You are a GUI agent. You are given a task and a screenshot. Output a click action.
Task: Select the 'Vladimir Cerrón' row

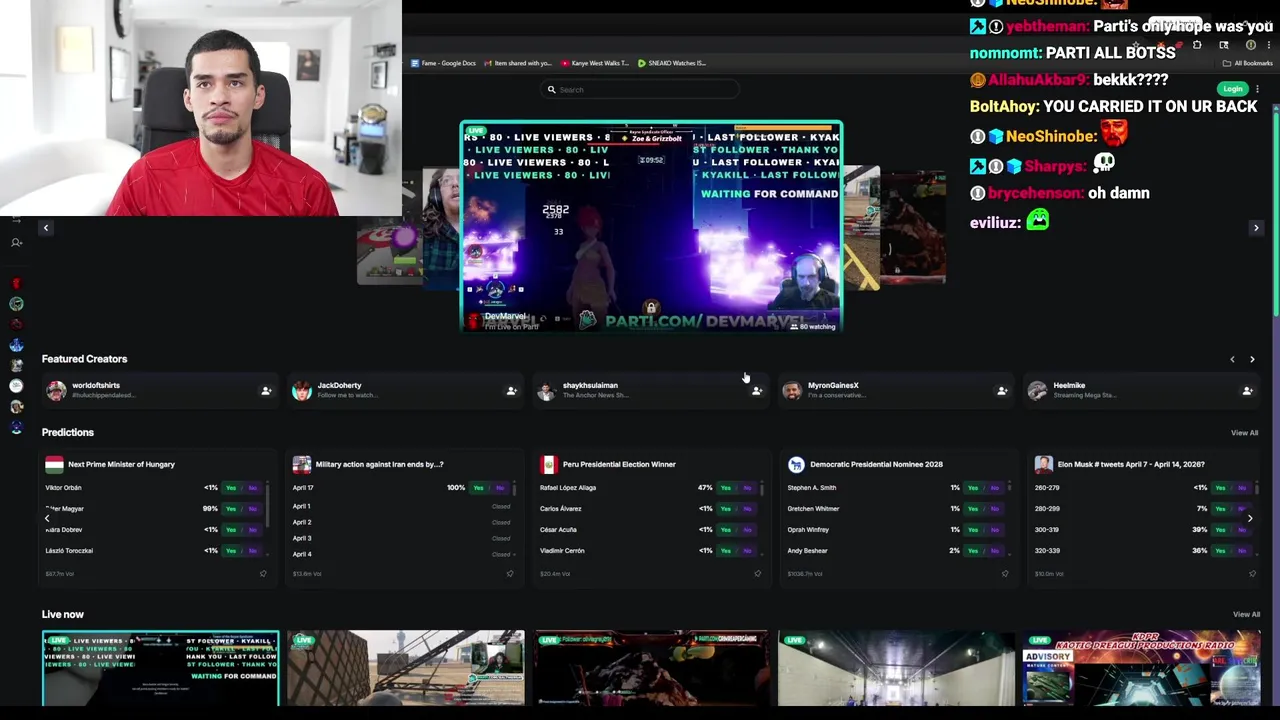point(650,551)
